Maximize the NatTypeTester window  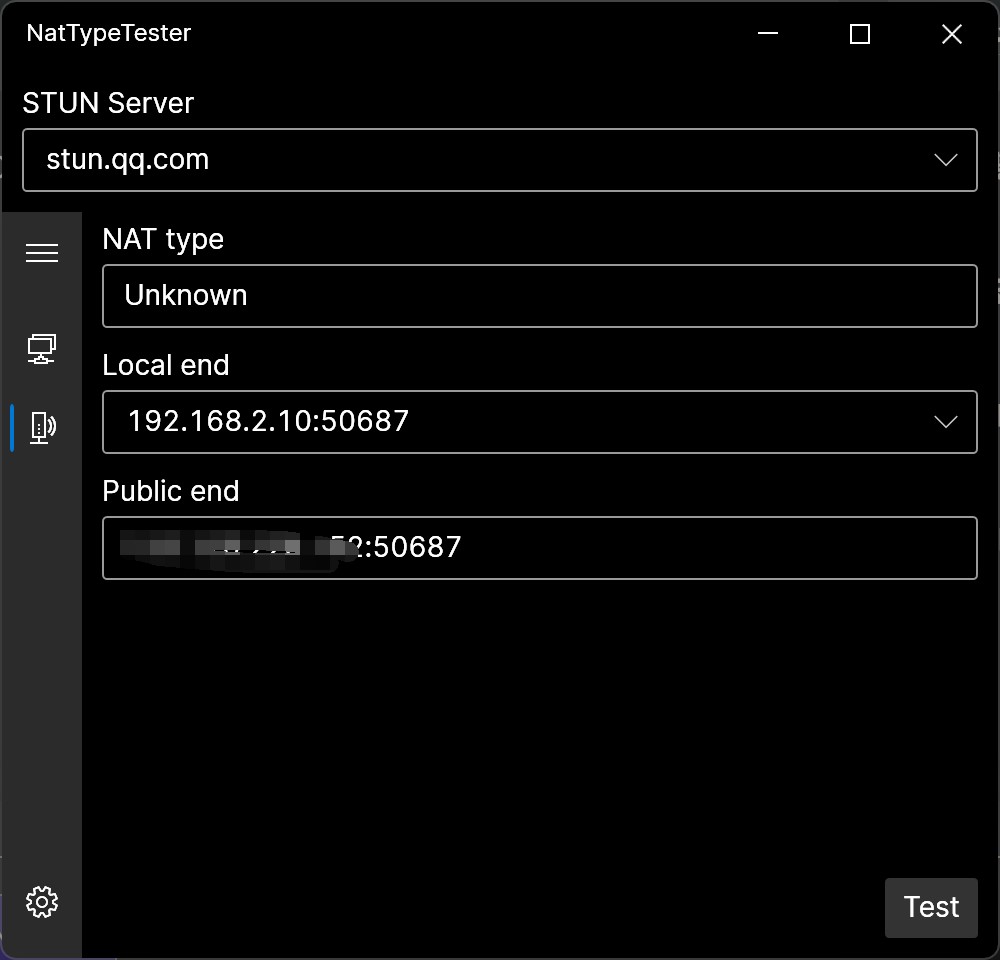point(859,33)
